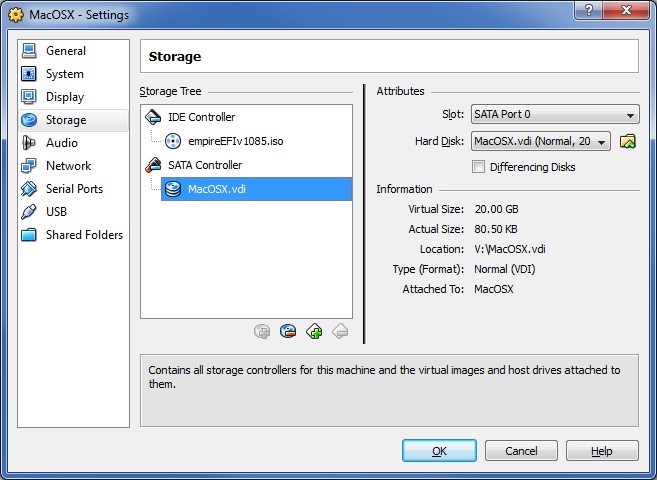657x480 pixels.
Task: Toggle the Differencing Disks checkbox
Action: [478, 167]
